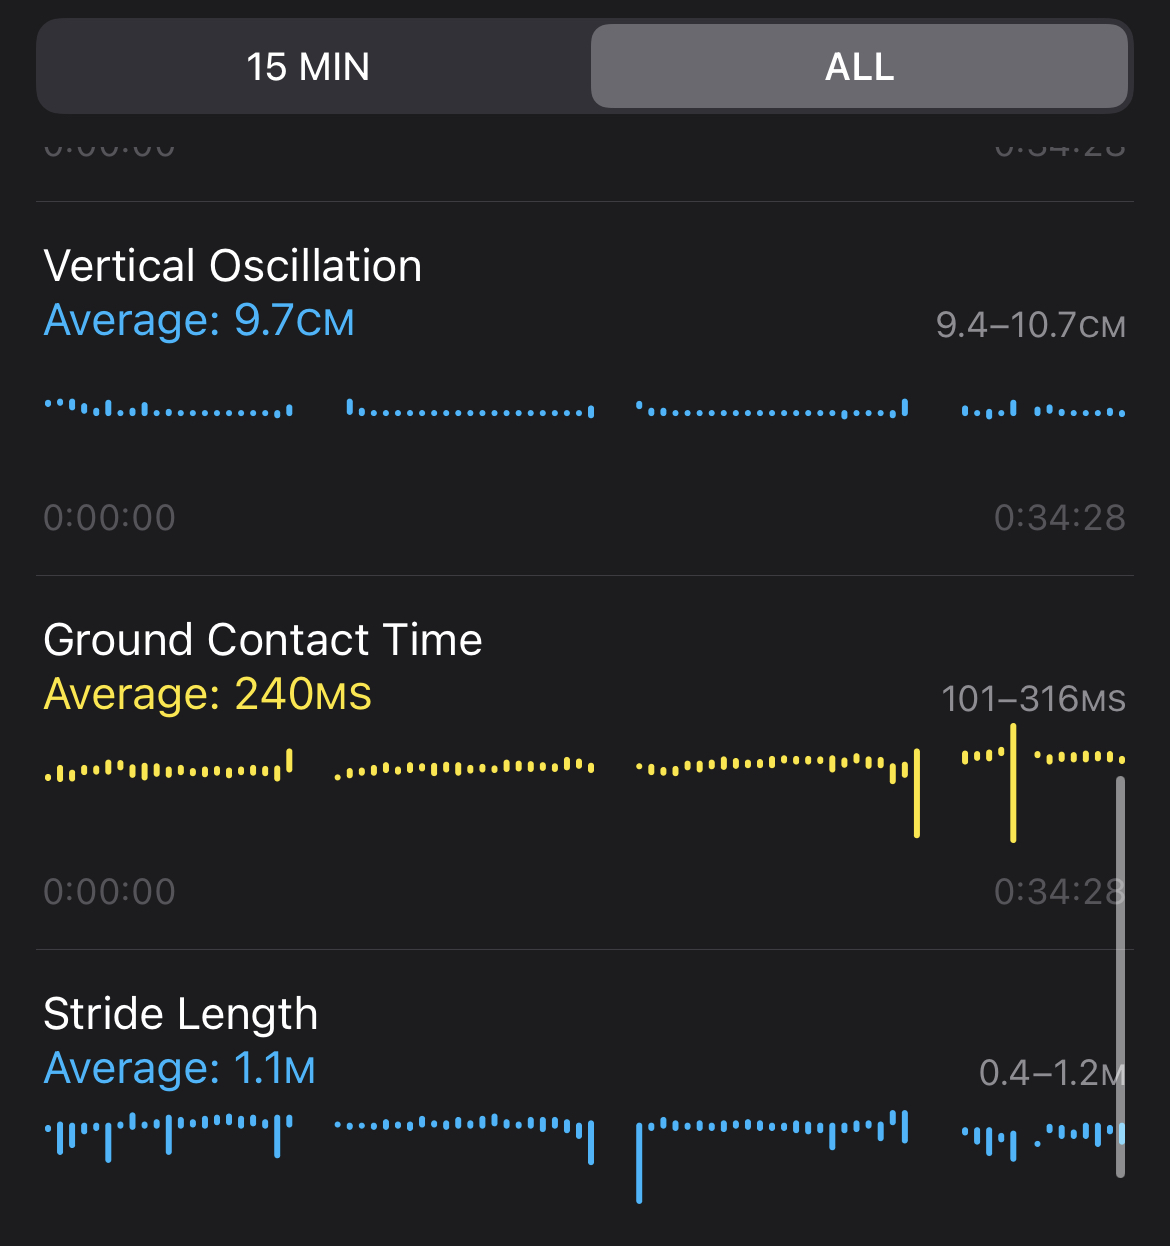Click the 9.4–10.7cm range label
Image resolution: width=1170 pixels, height=1246 pixels.
[x=1030, y=325]
